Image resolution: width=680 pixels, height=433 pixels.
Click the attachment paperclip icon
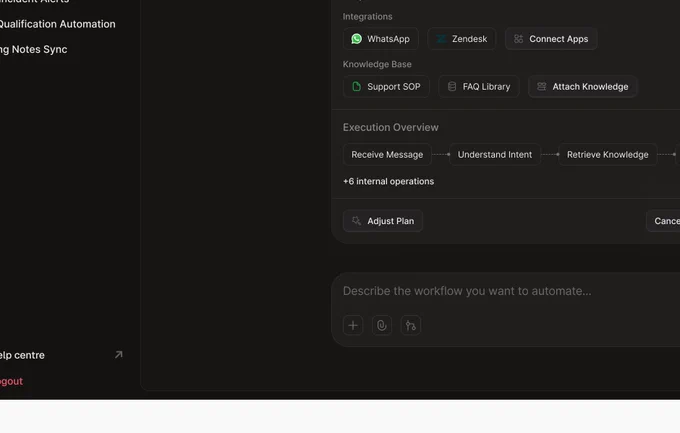point(382,325)
